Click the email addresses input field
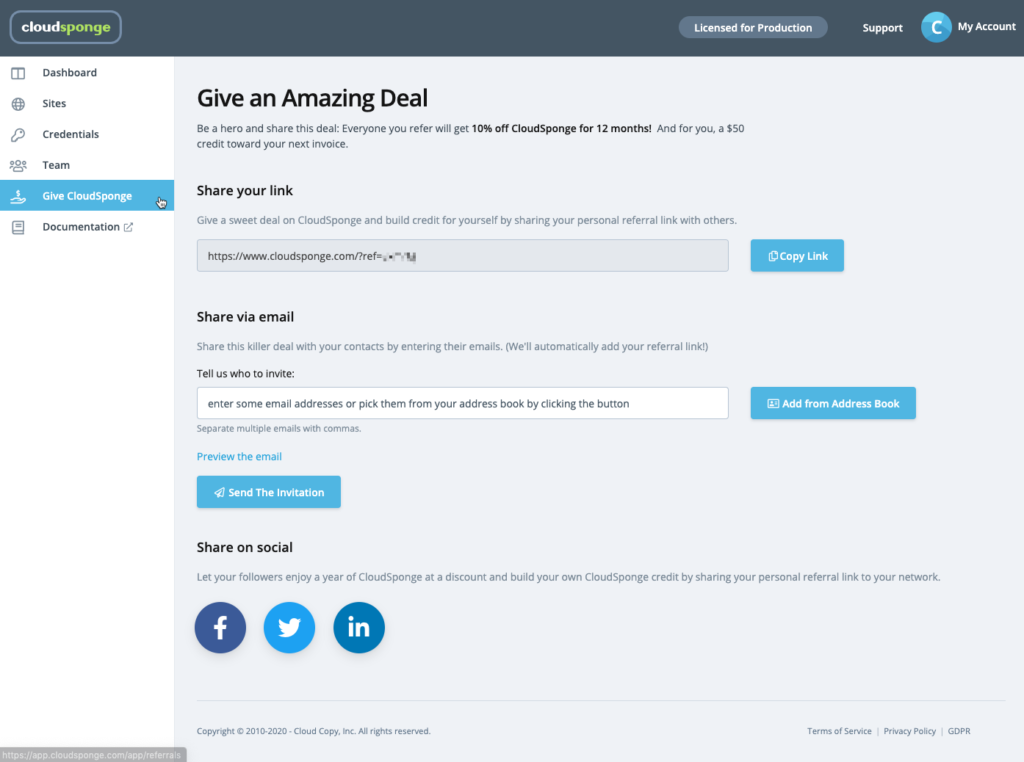1024x762 pixels. coord(462,404)
